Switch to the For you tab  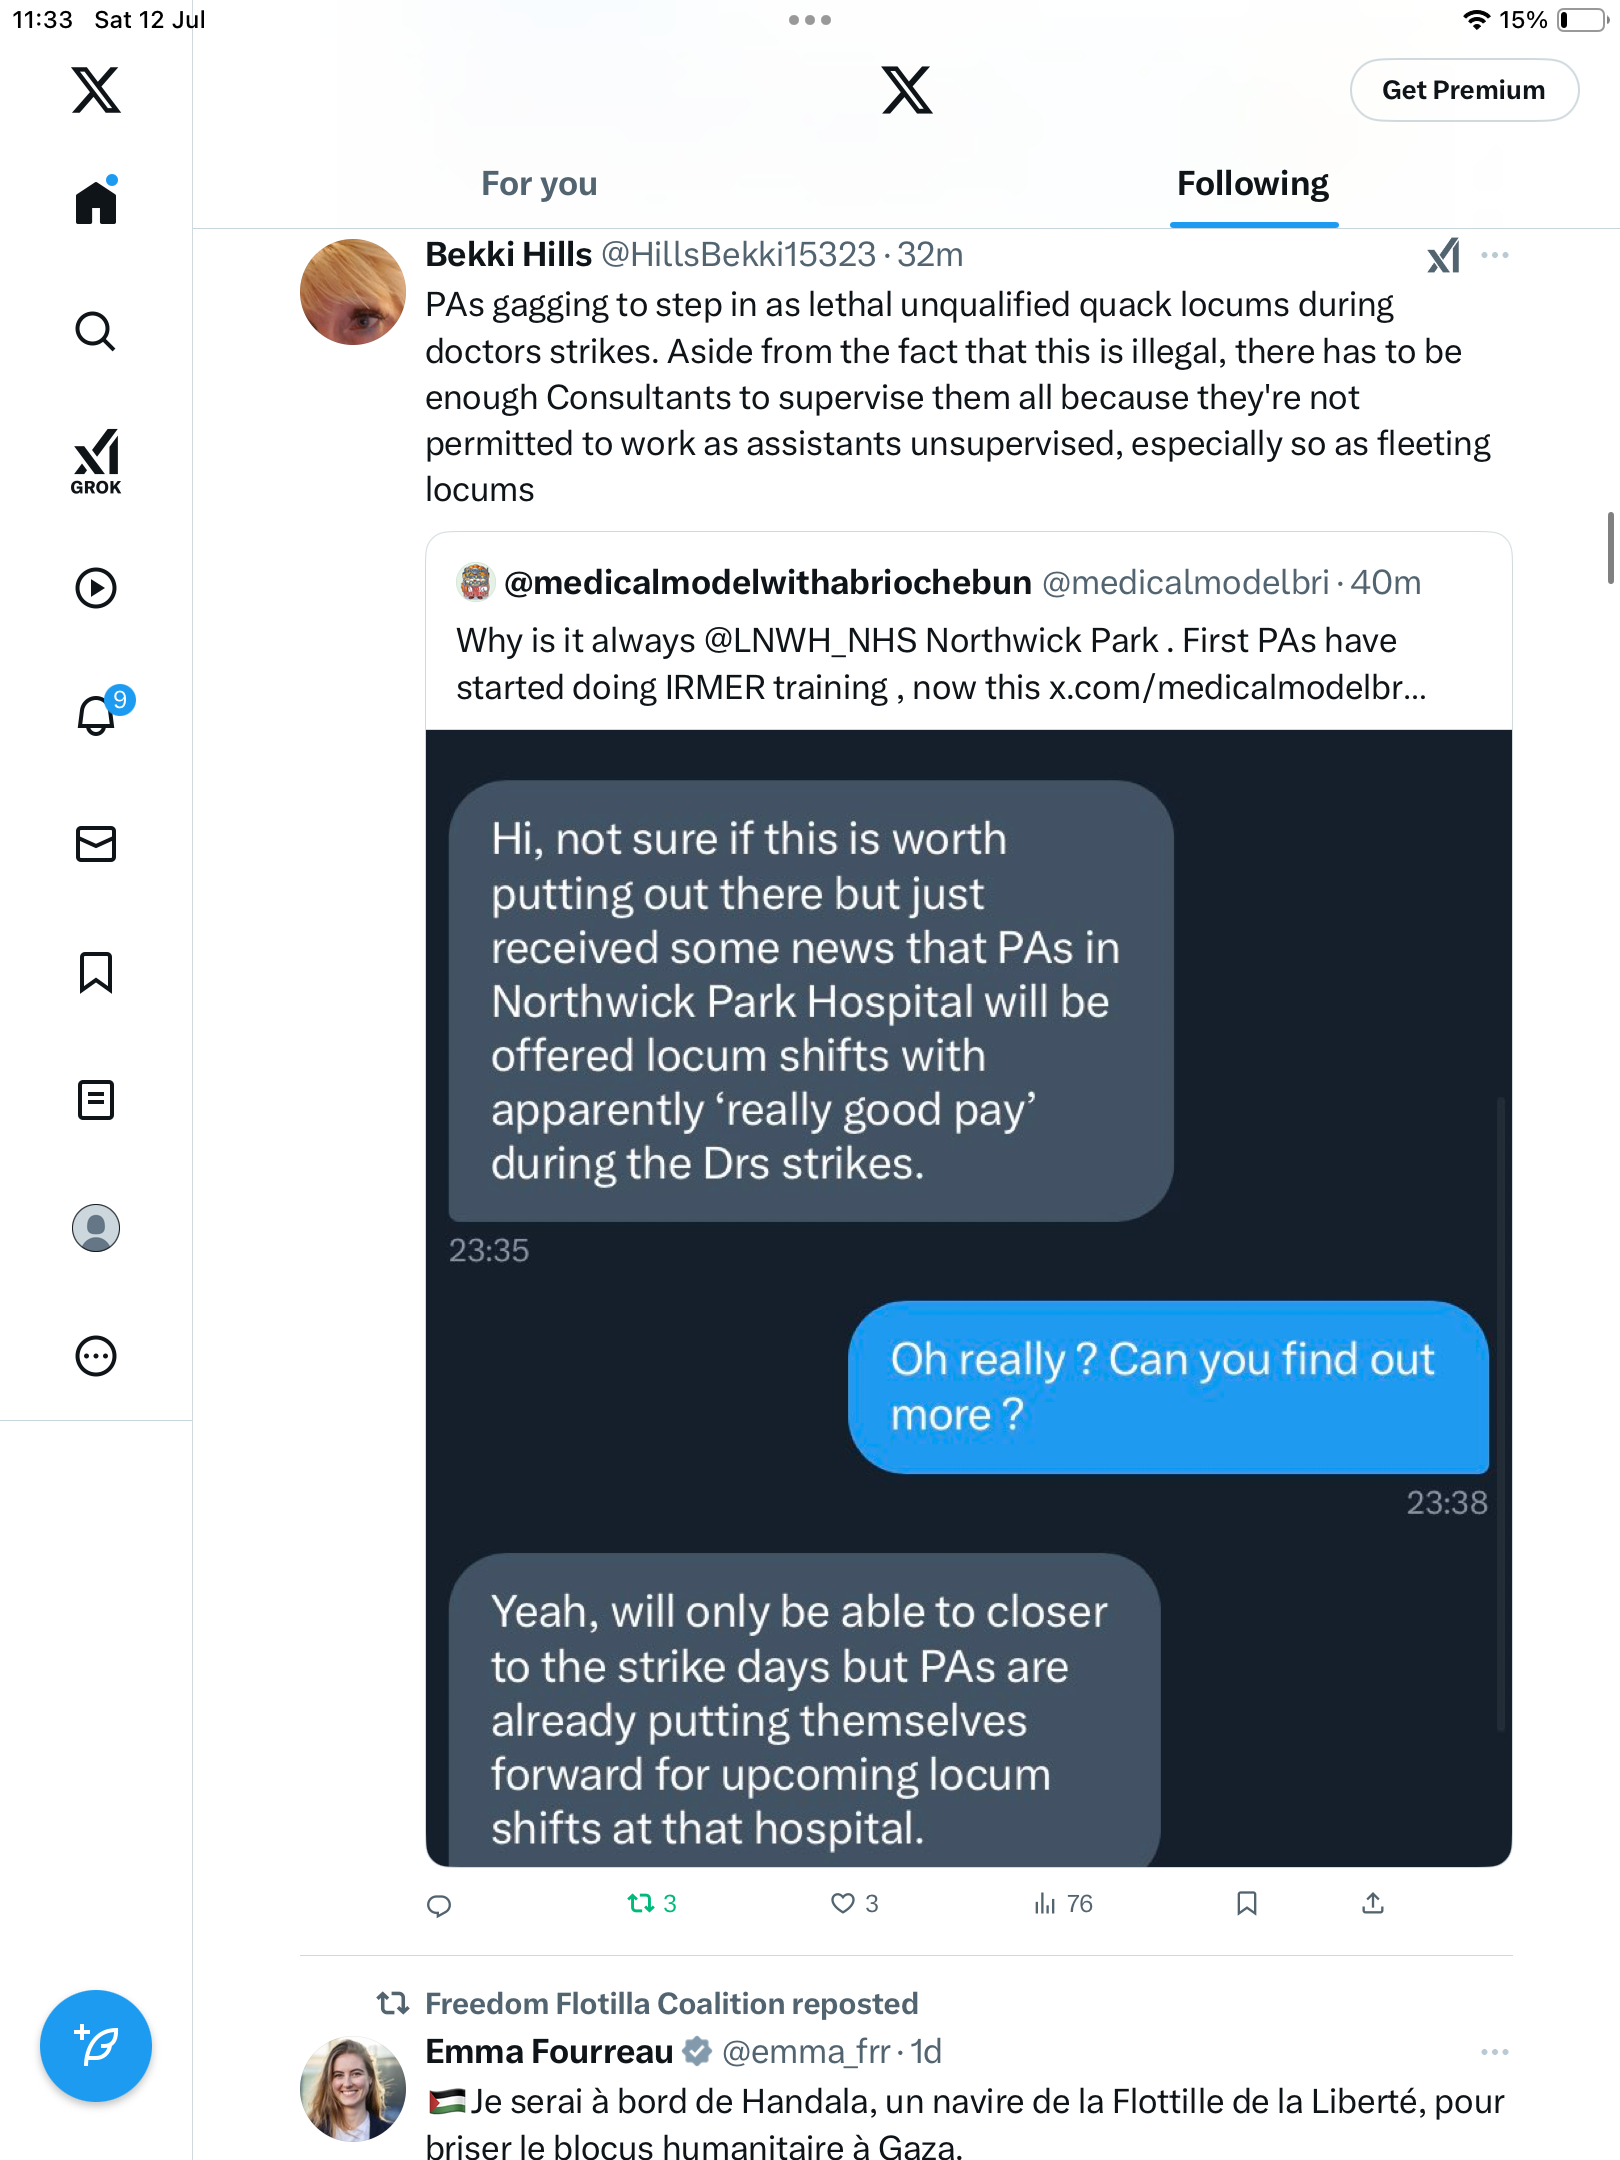tap(539, 184)
